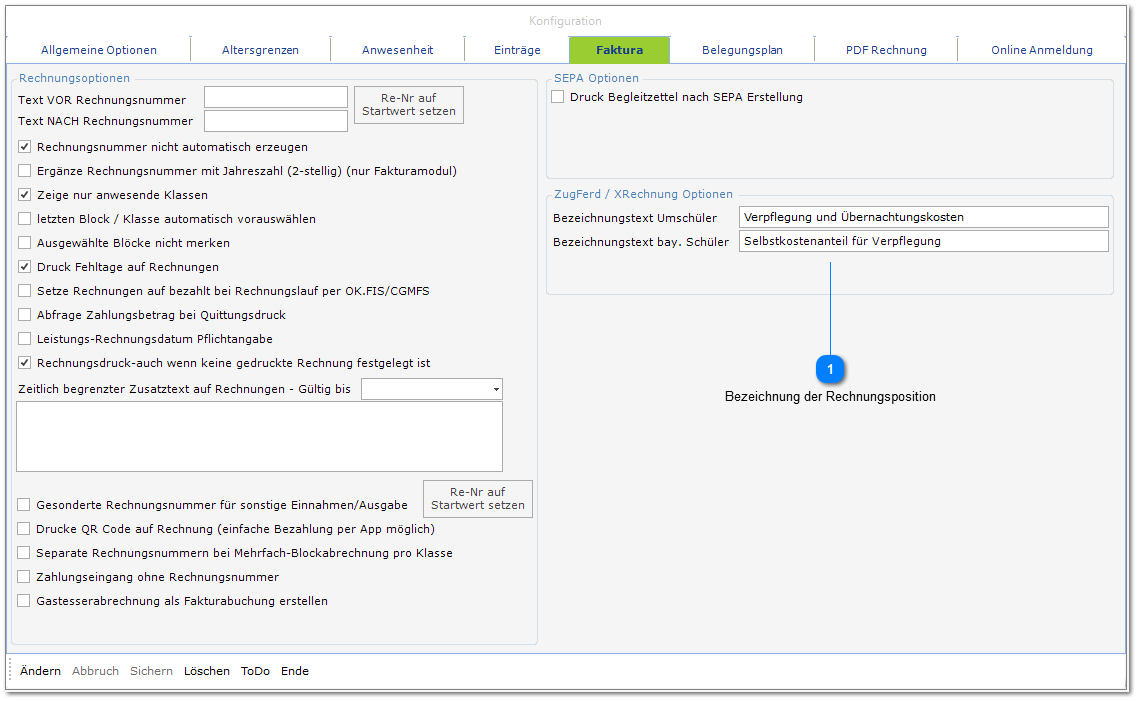The image size is (1138, 701).
Task: Enable Drucke QR Code auf Rechnung
Action: 25,529
